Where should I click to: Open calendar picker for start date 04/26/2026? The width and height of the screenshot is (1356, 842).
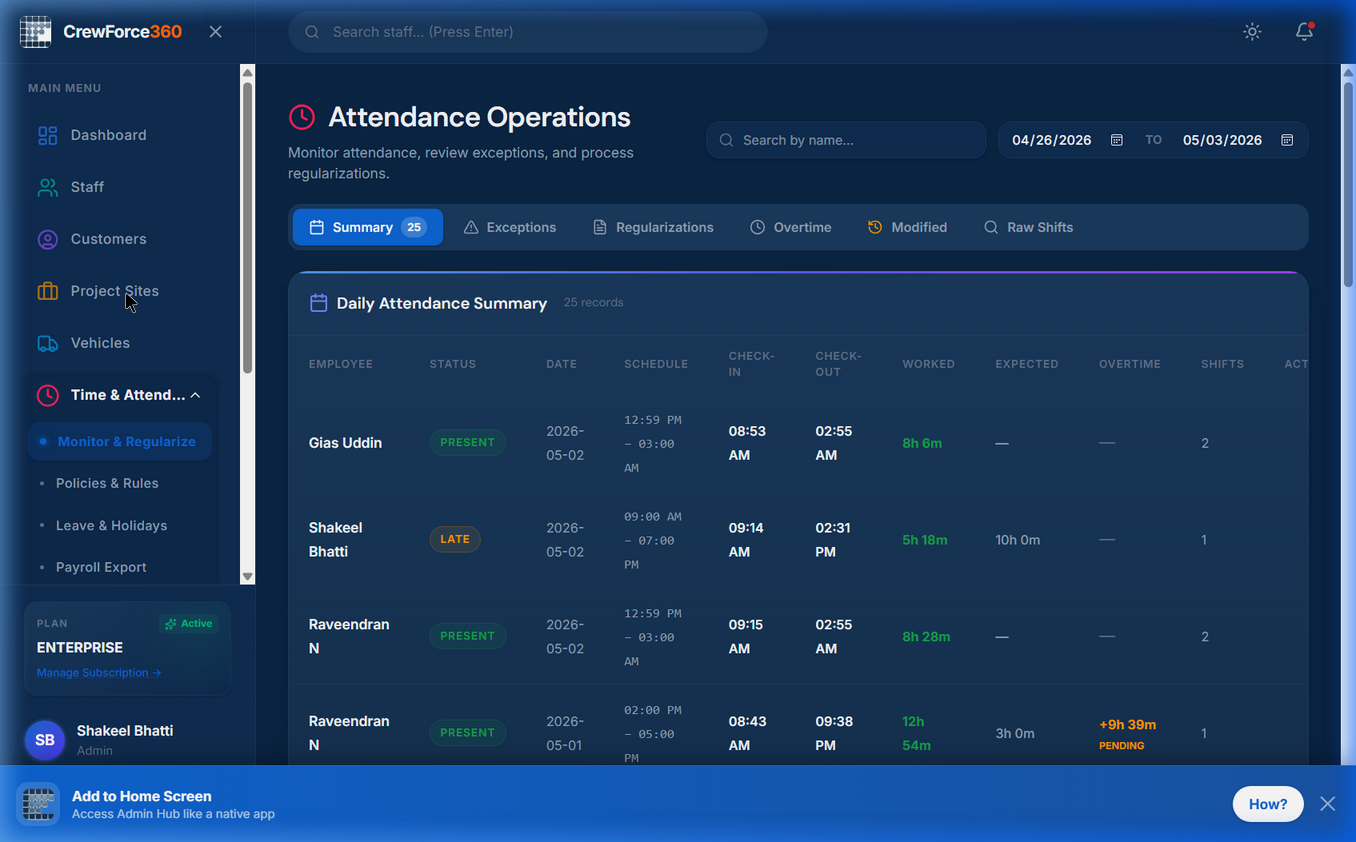1117,140
